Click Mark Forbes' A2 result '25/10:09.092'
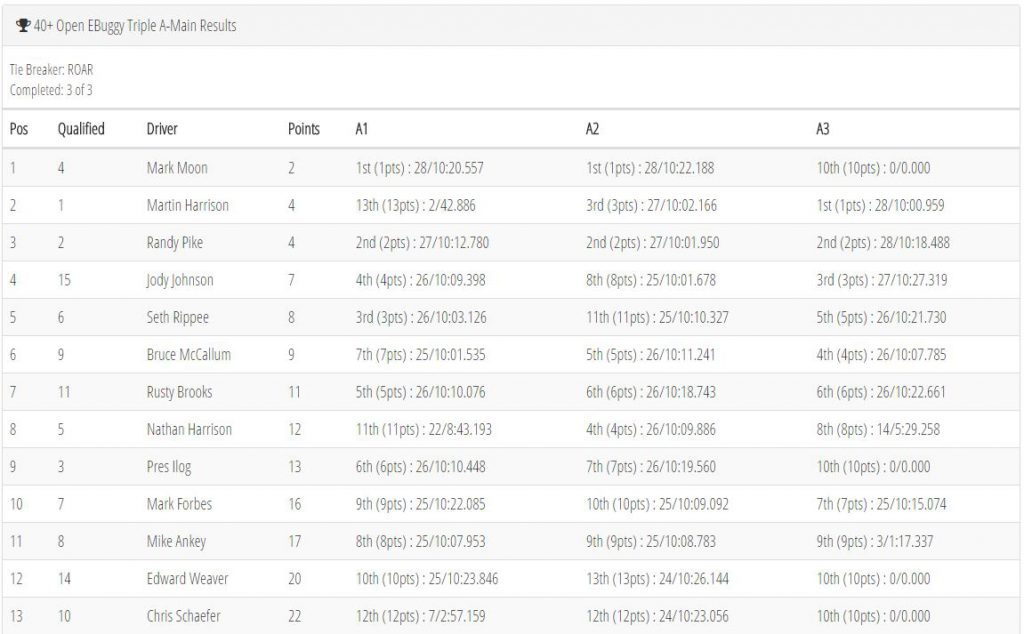The height and width of the screenshot is (634, 1024). (x=694, y=504)
